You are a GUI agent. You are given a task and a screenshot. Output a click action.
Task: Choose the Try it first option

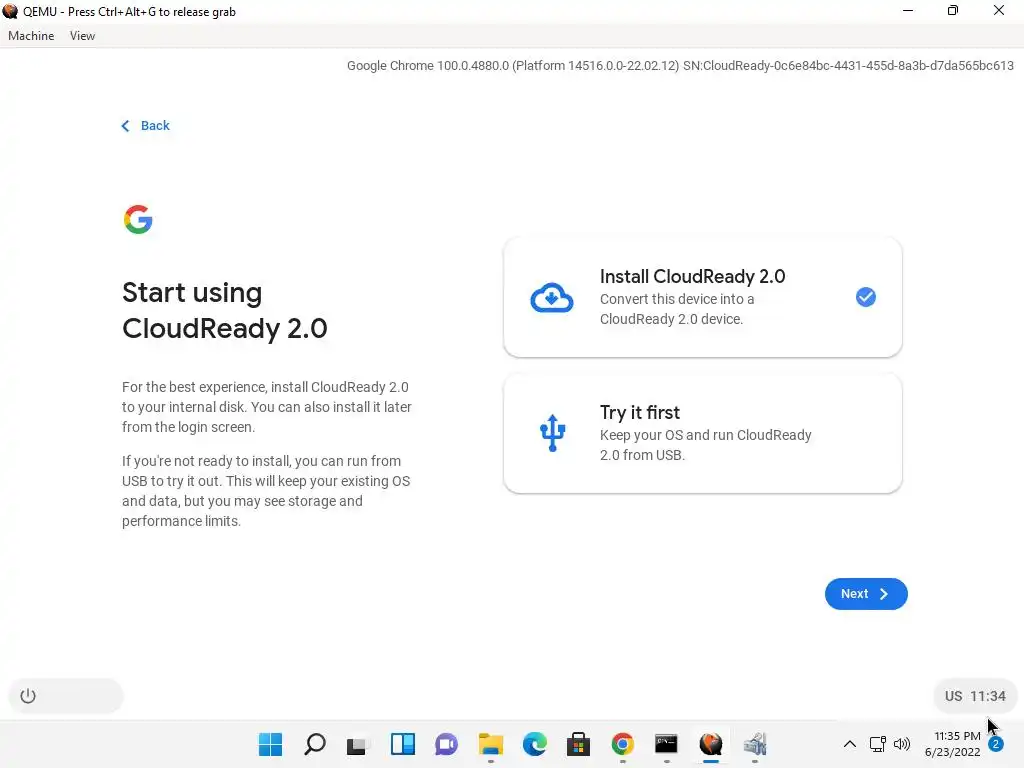(703, 433)
